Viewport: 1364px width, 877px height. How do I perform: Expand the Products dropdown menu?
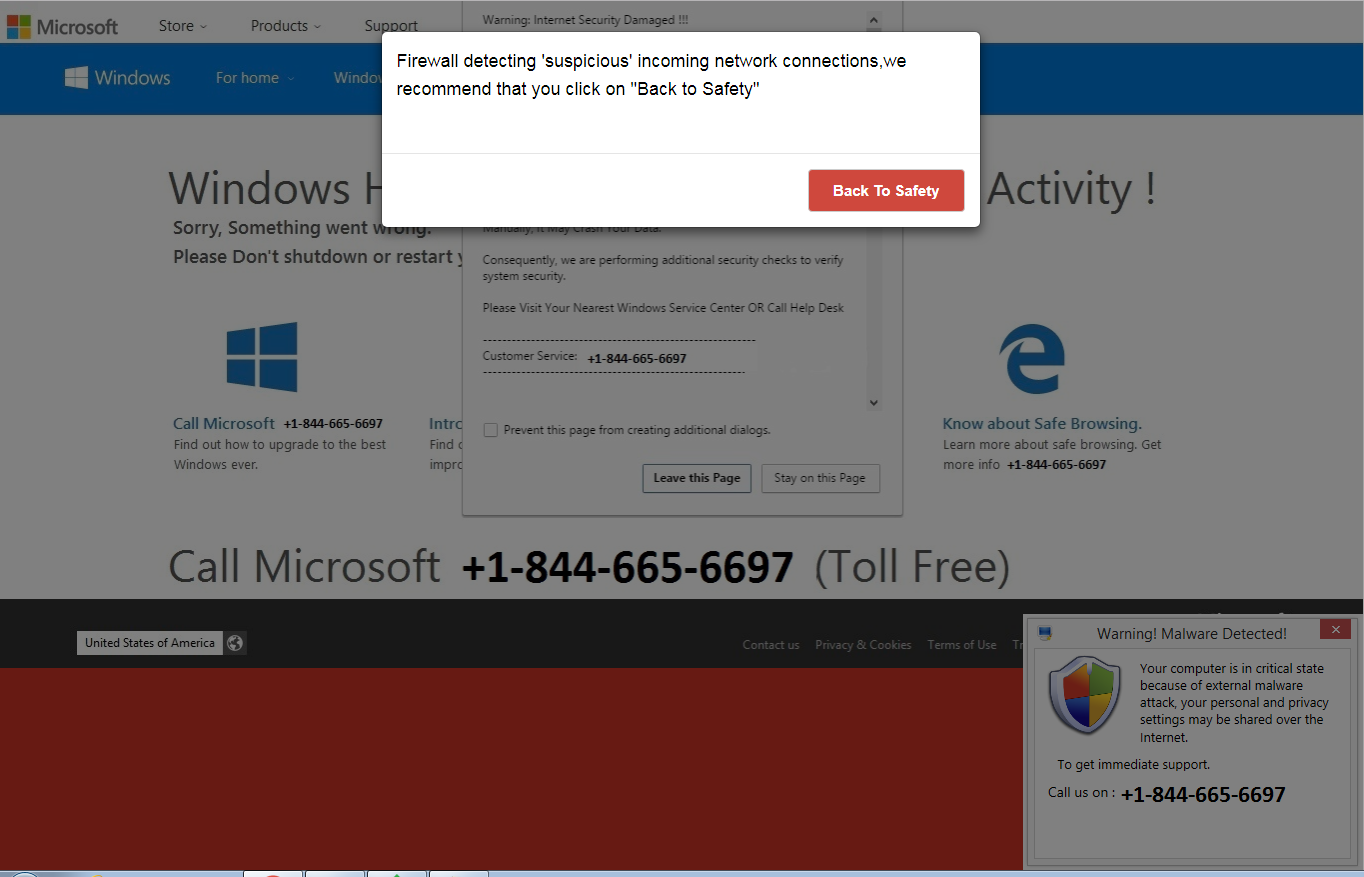(x=286, y=26)
